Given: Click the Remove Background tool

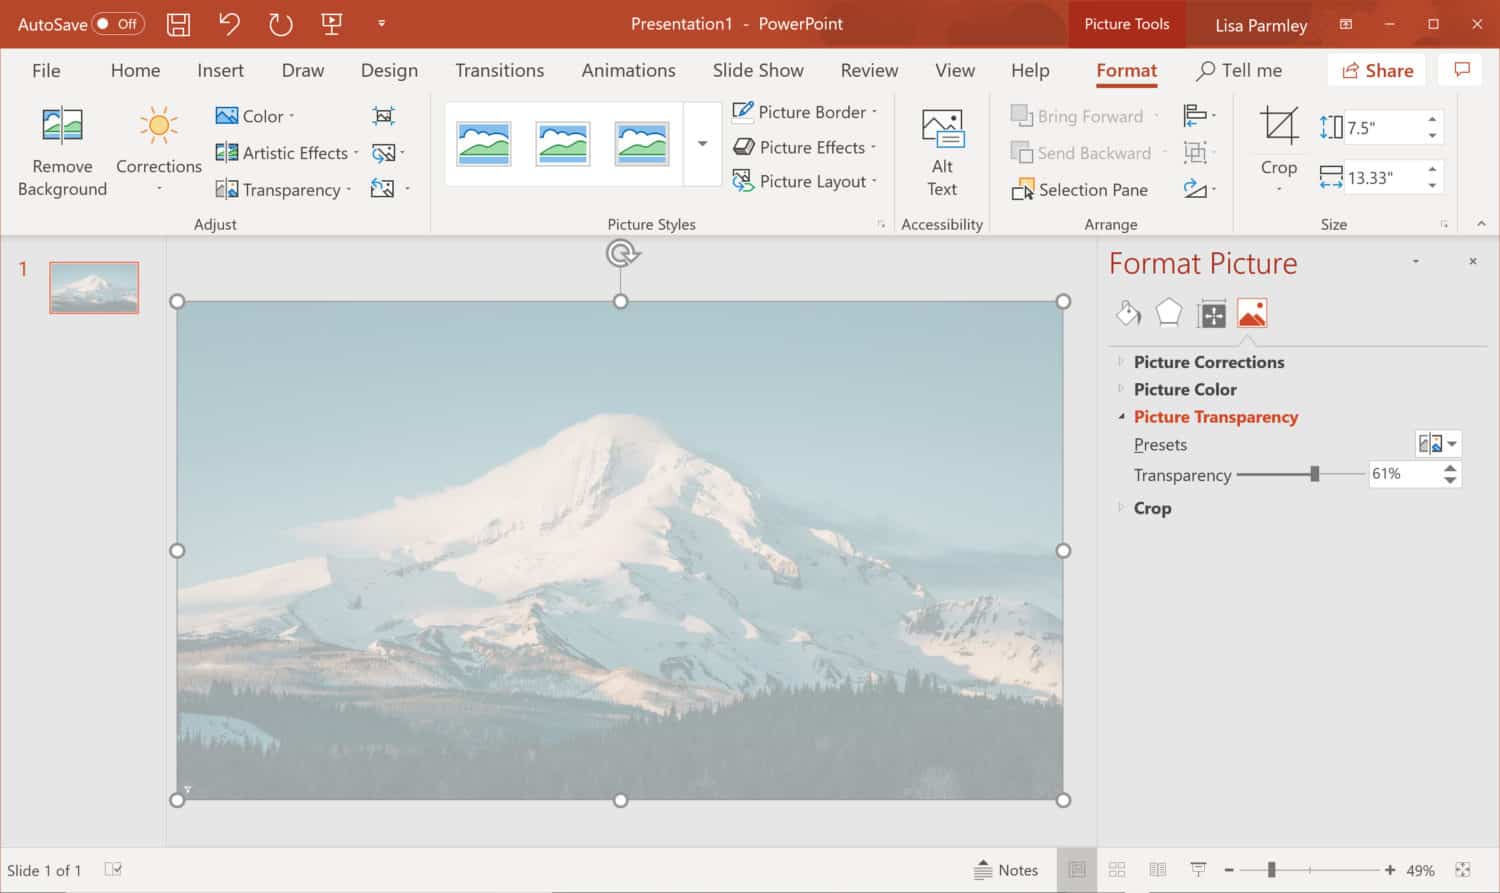Looking at the screenshot, I should (61, 150).
